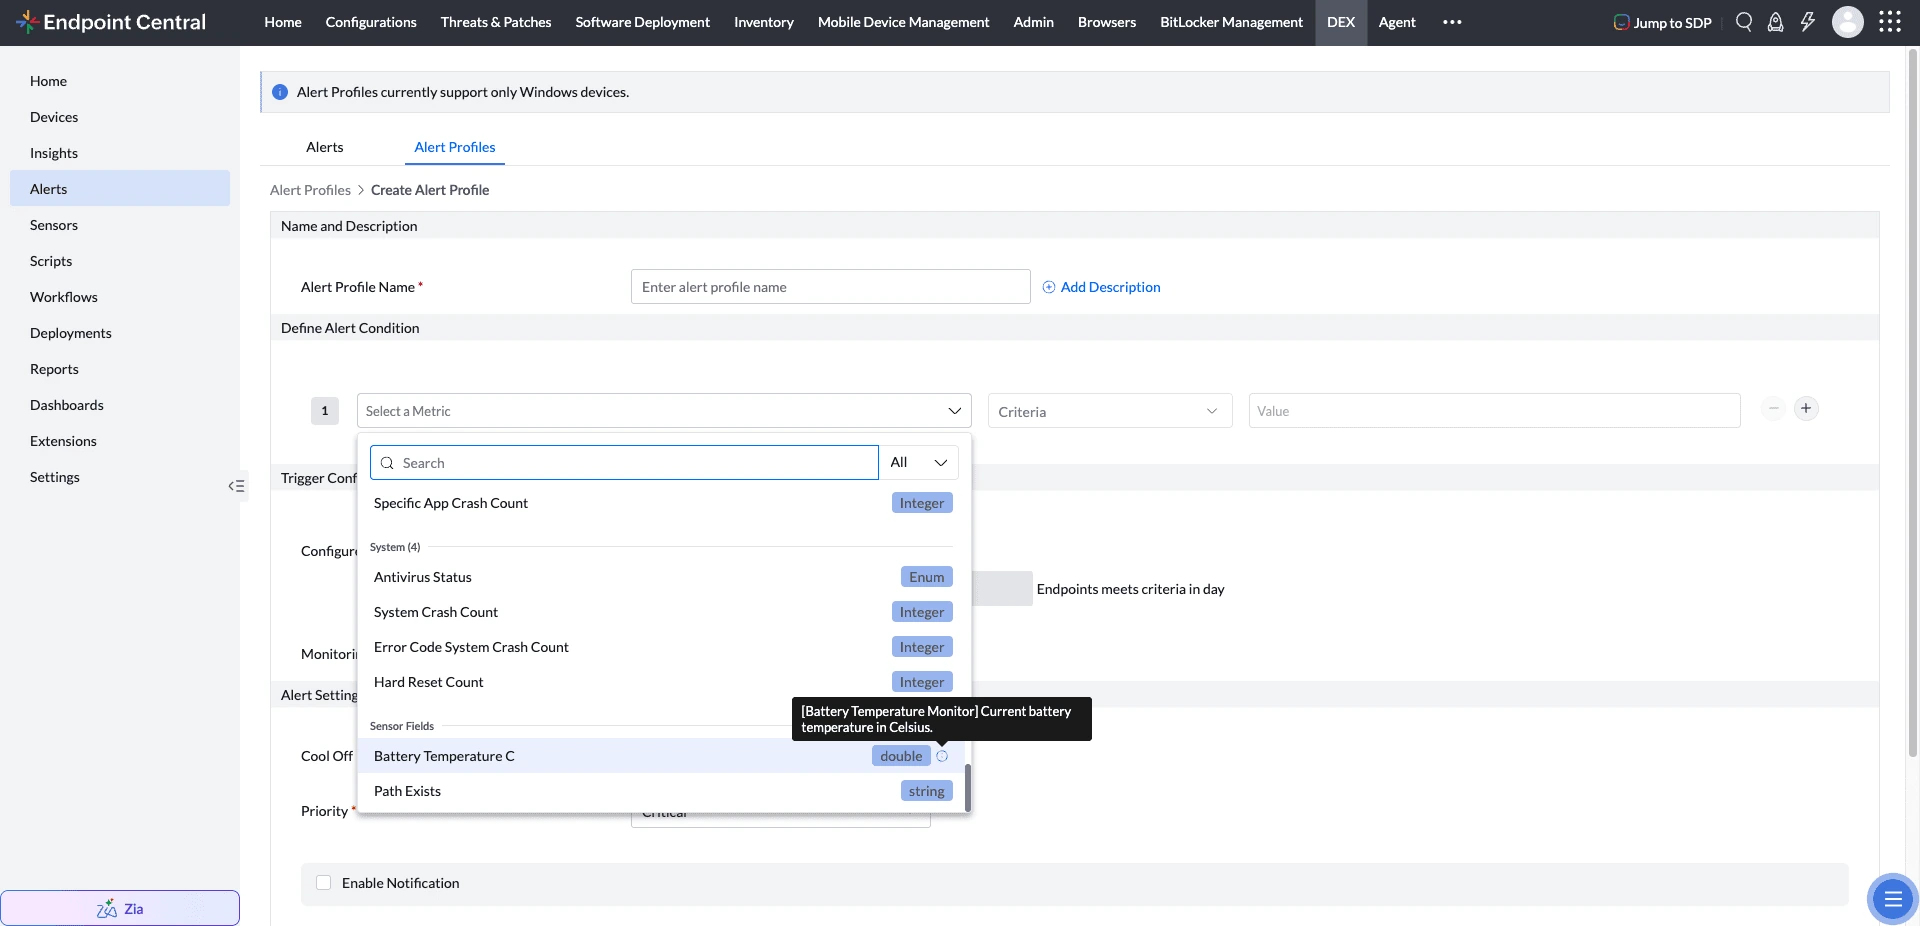Screen dimensions: 1920x926
Task: Open Reports in the sidebar
Action: coord(120,369)
